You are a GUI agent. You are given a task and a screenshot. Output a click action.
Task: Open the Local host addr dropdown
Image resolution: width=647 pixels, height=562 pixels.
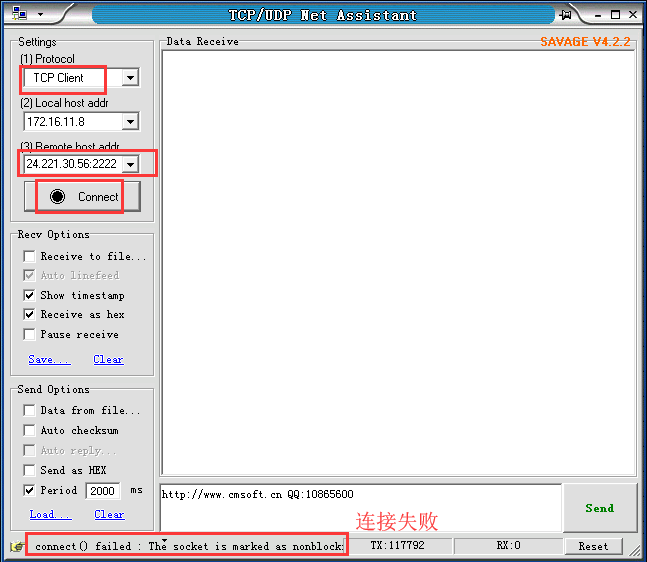pos(130,122)
